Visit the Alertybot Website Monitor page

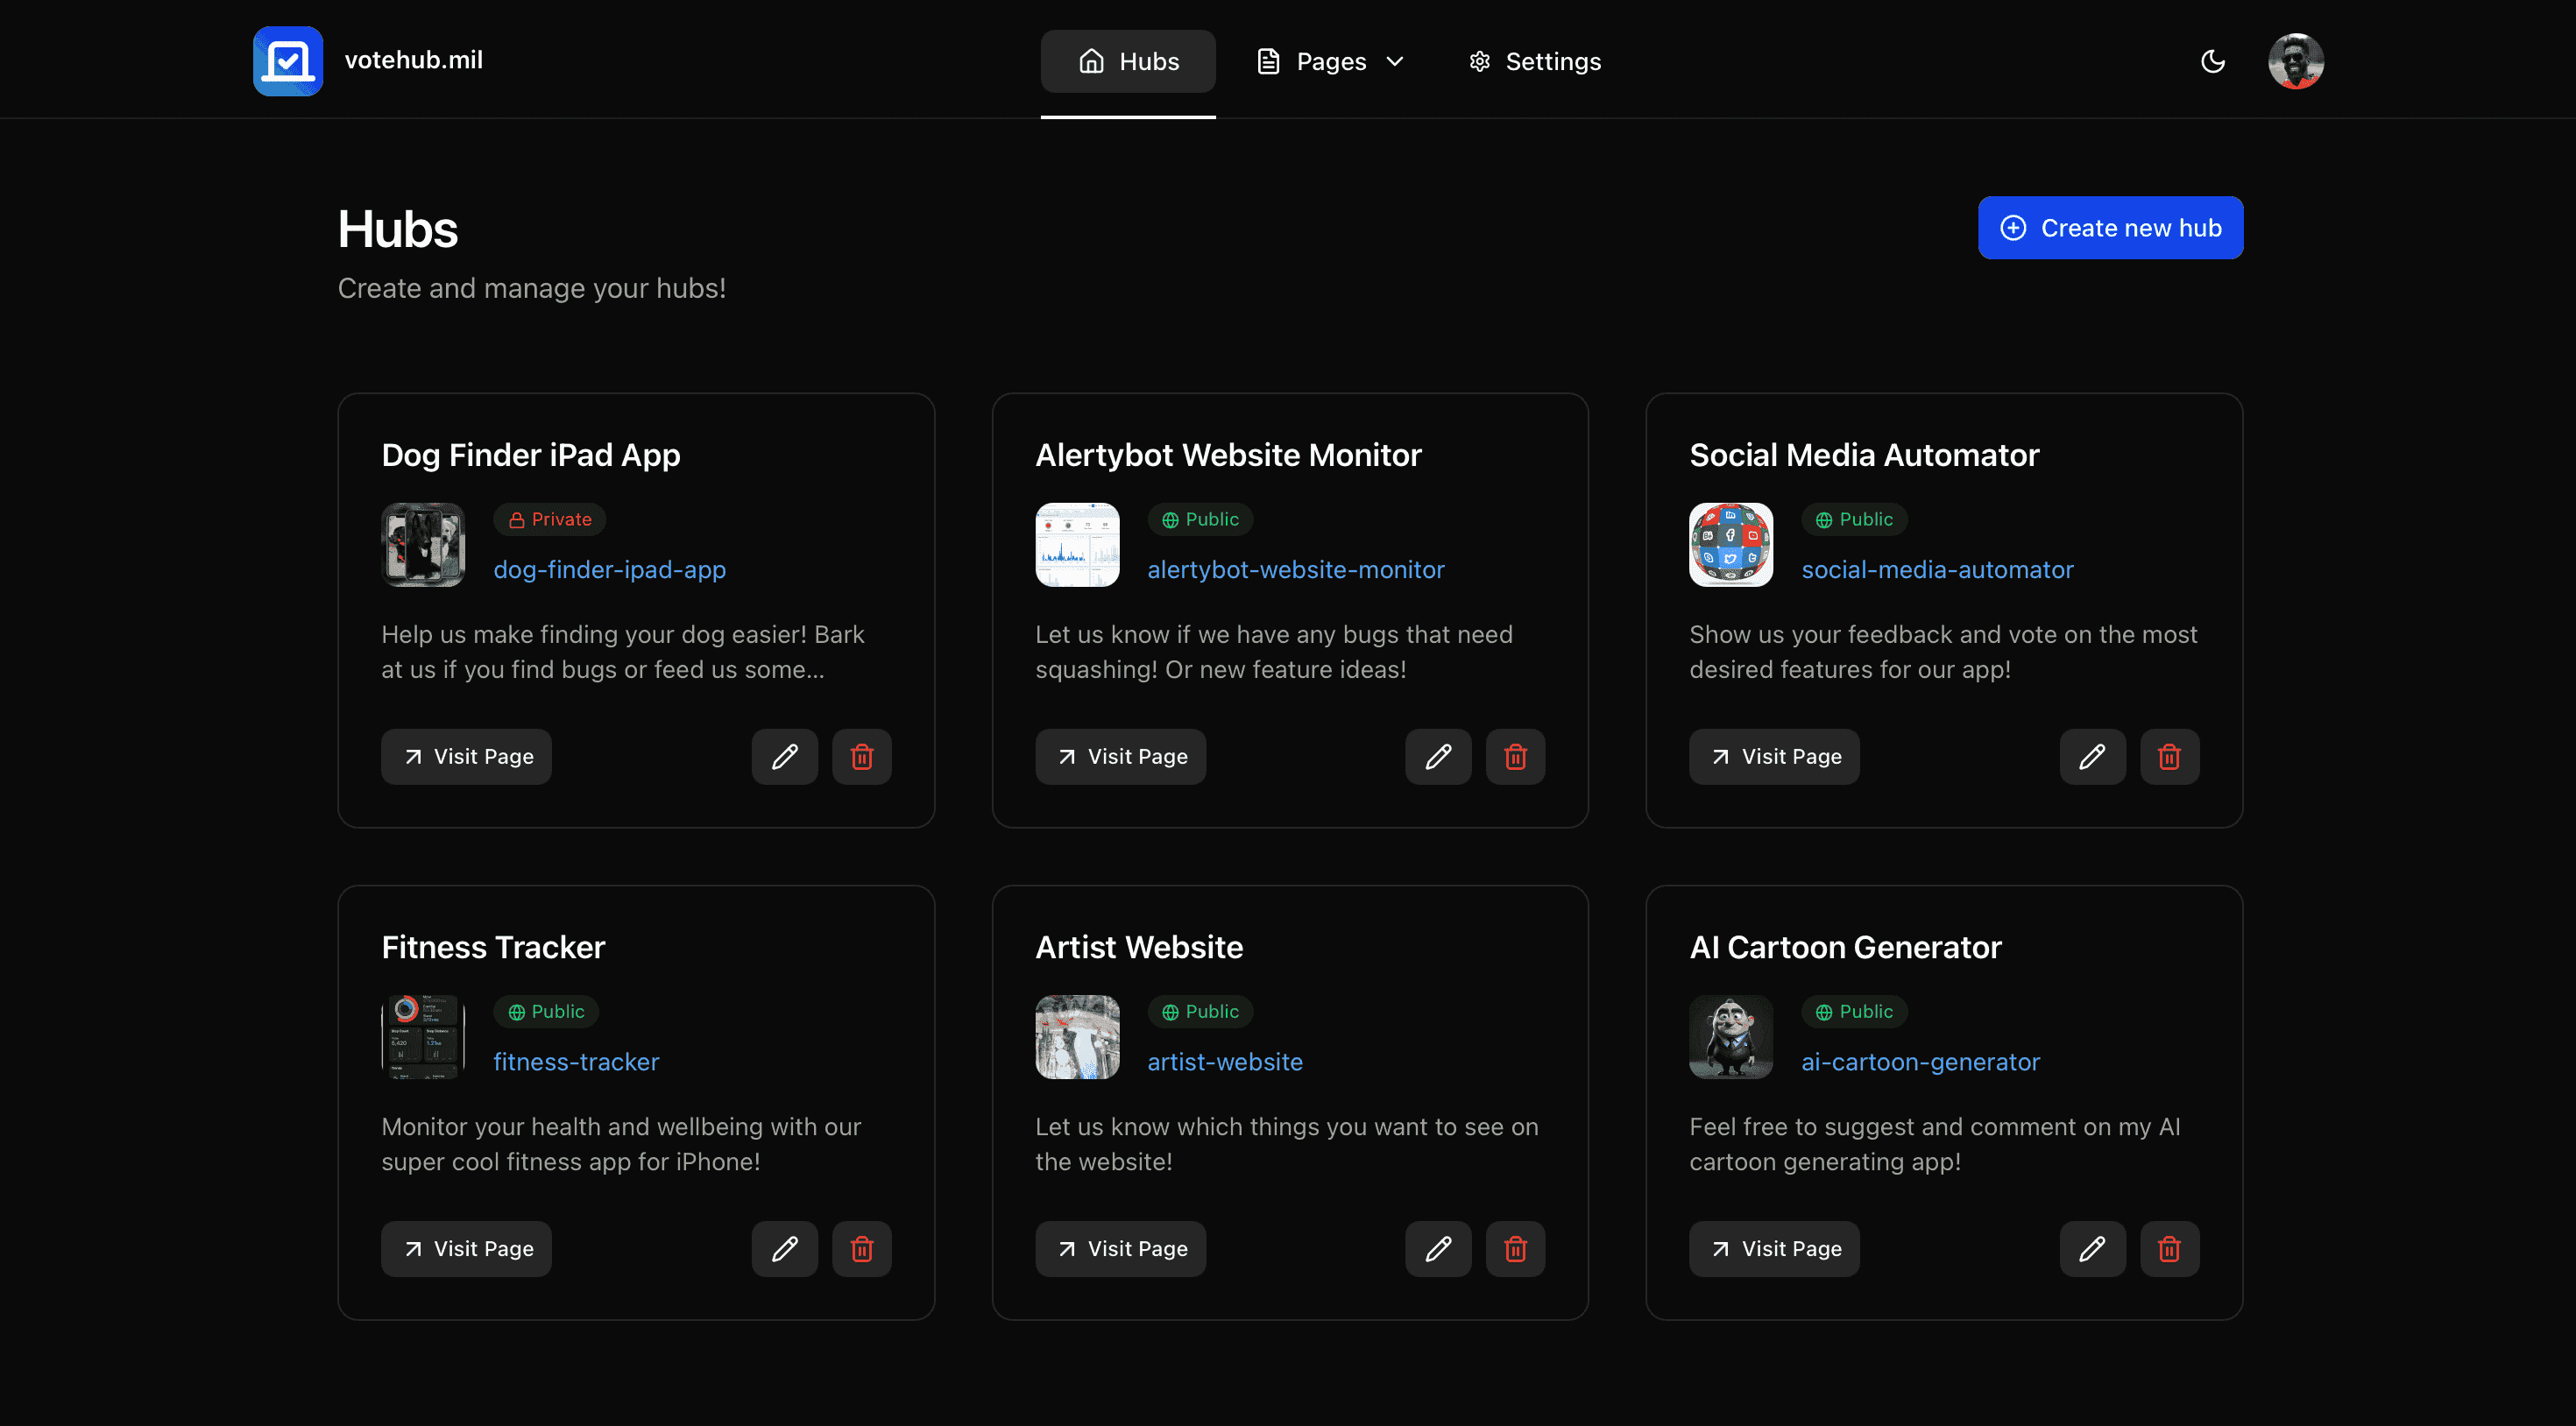pos(1120,757)
